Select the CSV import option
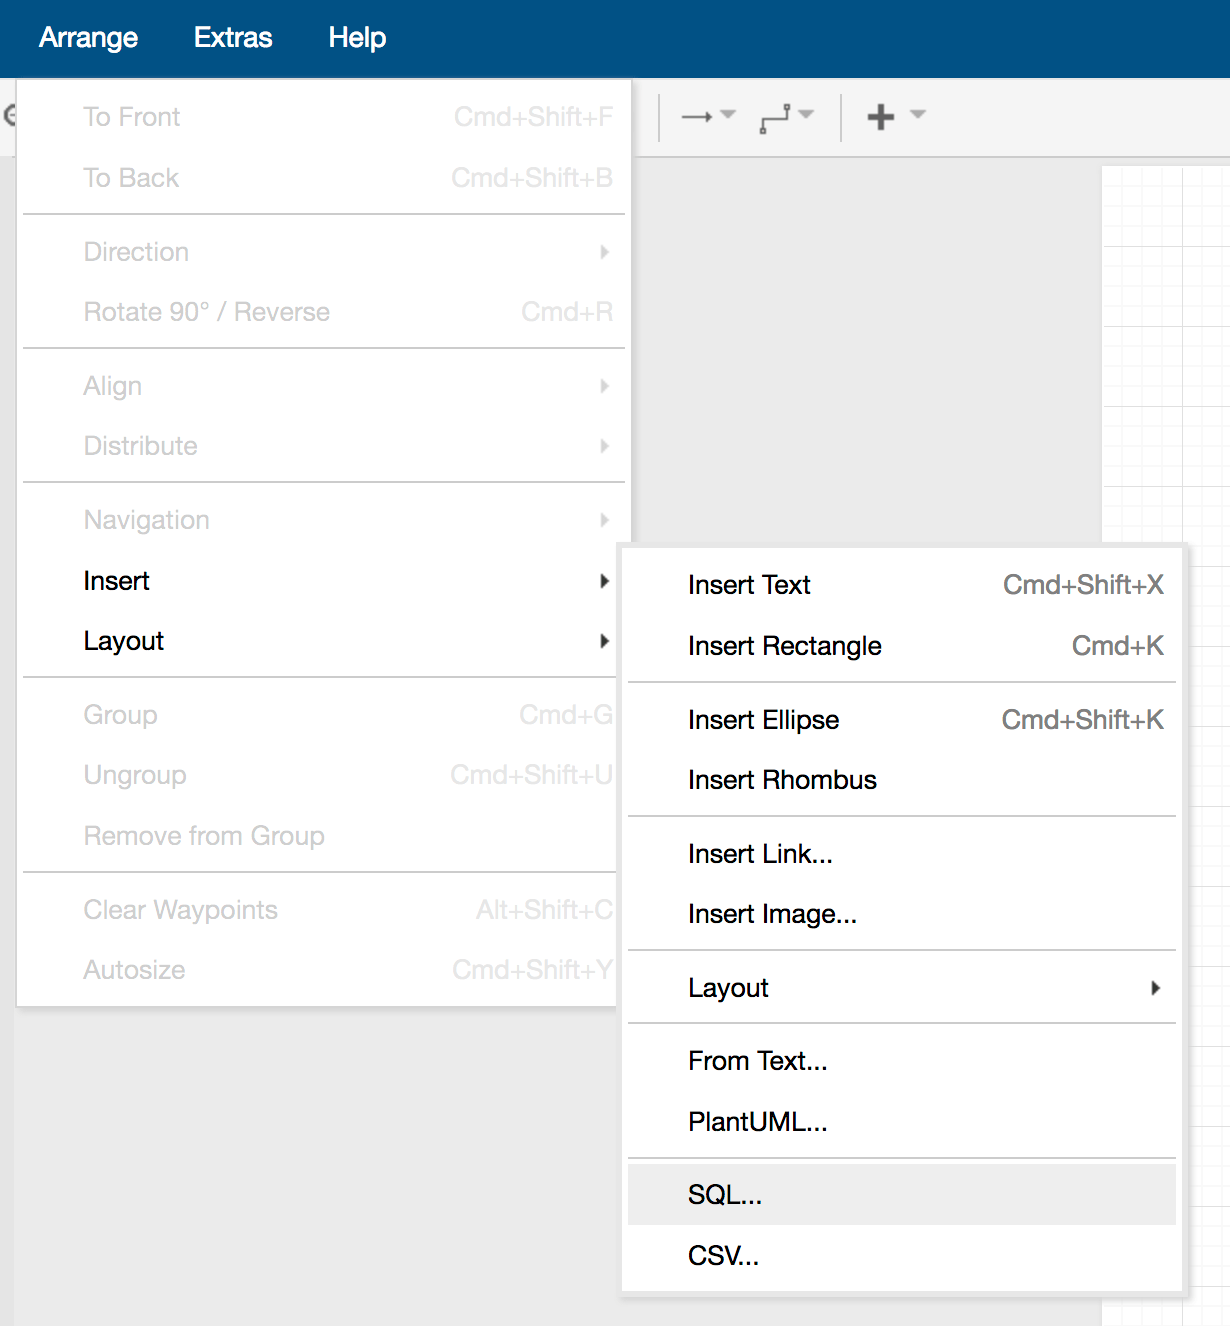This screenshot has width=1230, height=1326. [x=723, y=1256]
